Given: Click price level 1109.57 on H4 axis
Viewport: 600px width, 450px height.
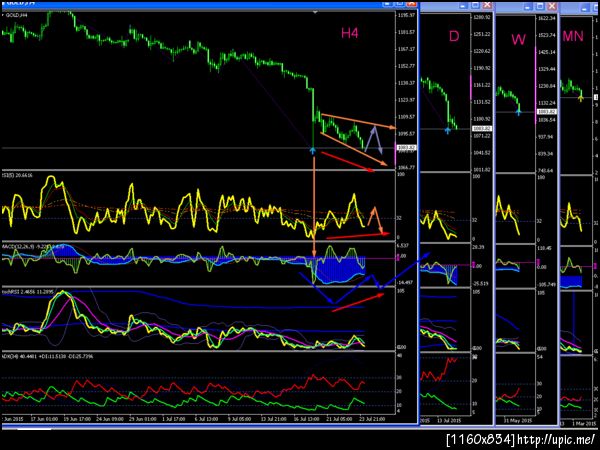Looking at the screenshot, I should click(406, 117).
